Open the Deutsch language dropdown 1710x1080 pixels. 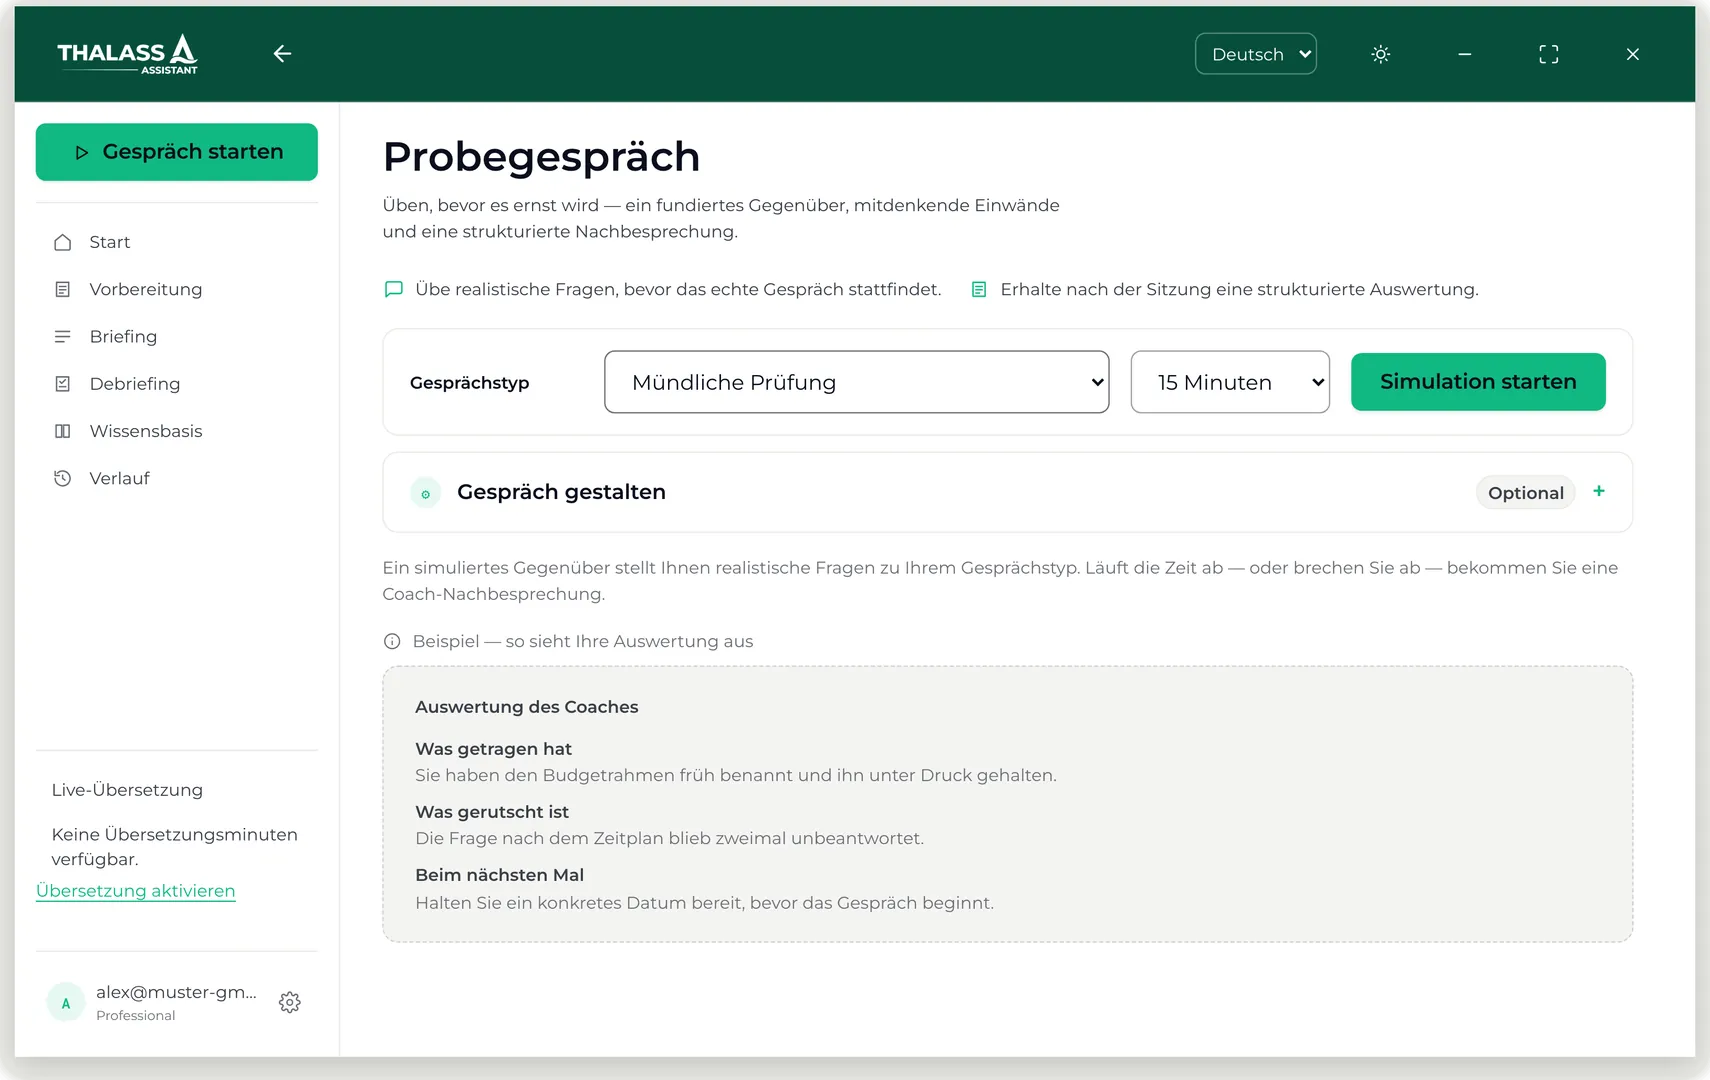[x=1256, y=54]
